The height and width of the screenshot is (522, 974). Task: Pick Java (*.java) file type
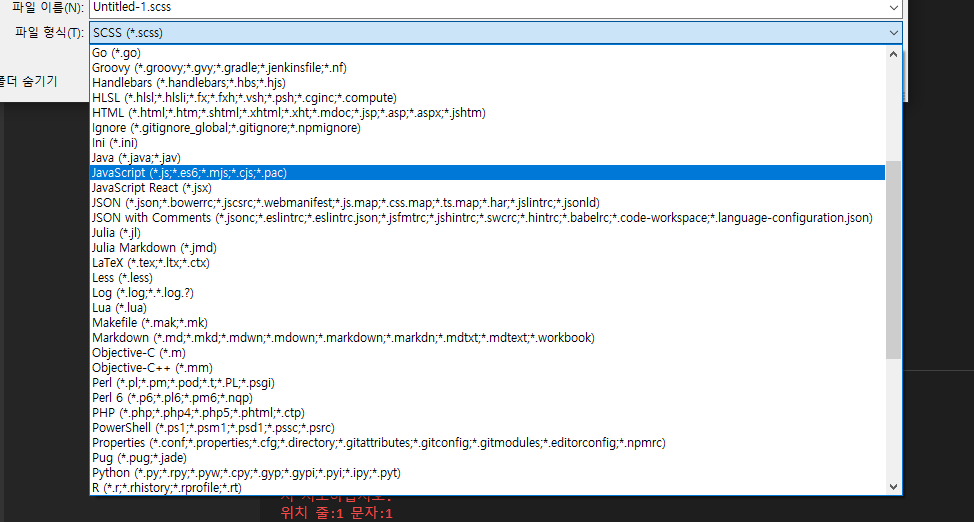click(x=488, y=158)
